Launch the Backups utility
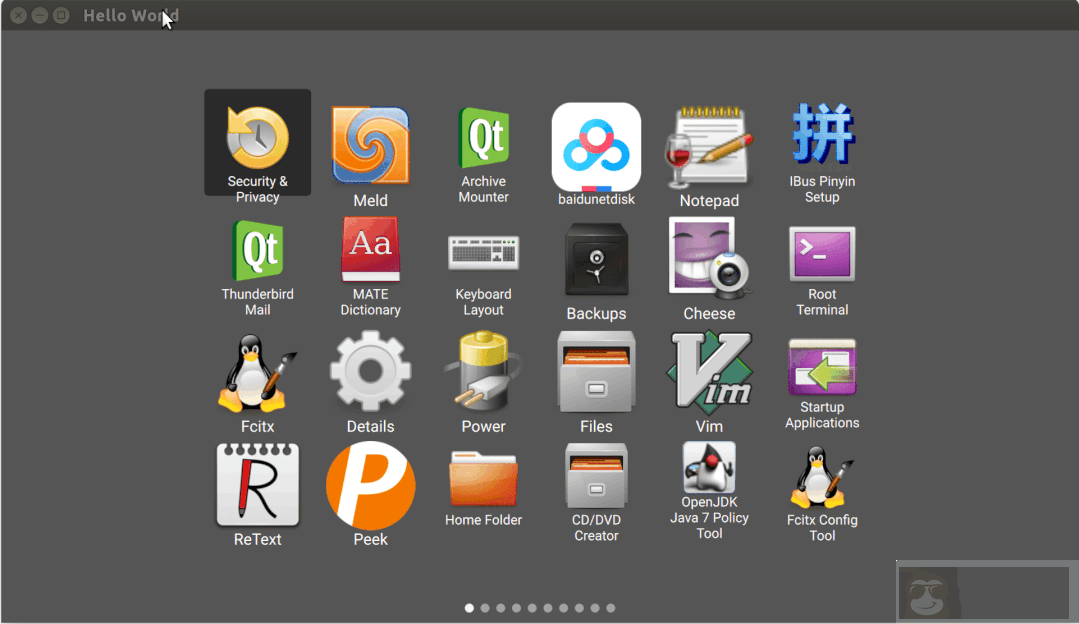 596,258
